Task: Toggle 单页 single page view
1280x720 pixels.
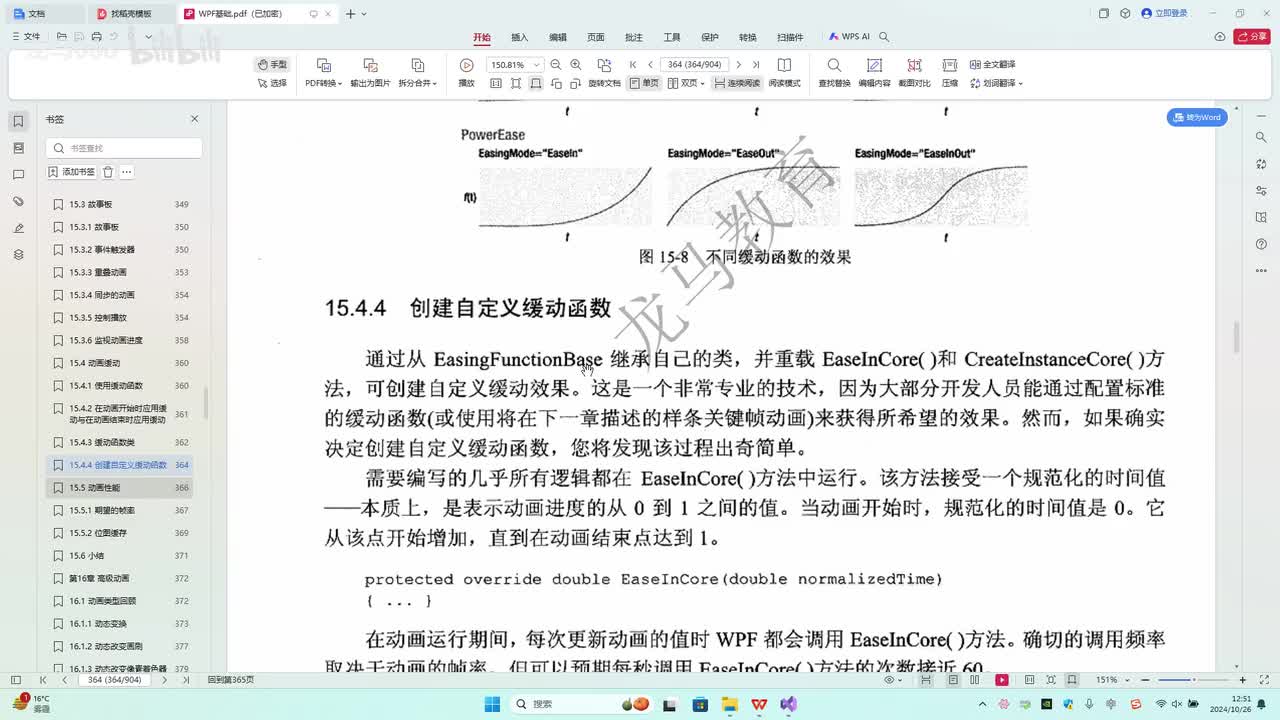Action: tap(644, 83)
